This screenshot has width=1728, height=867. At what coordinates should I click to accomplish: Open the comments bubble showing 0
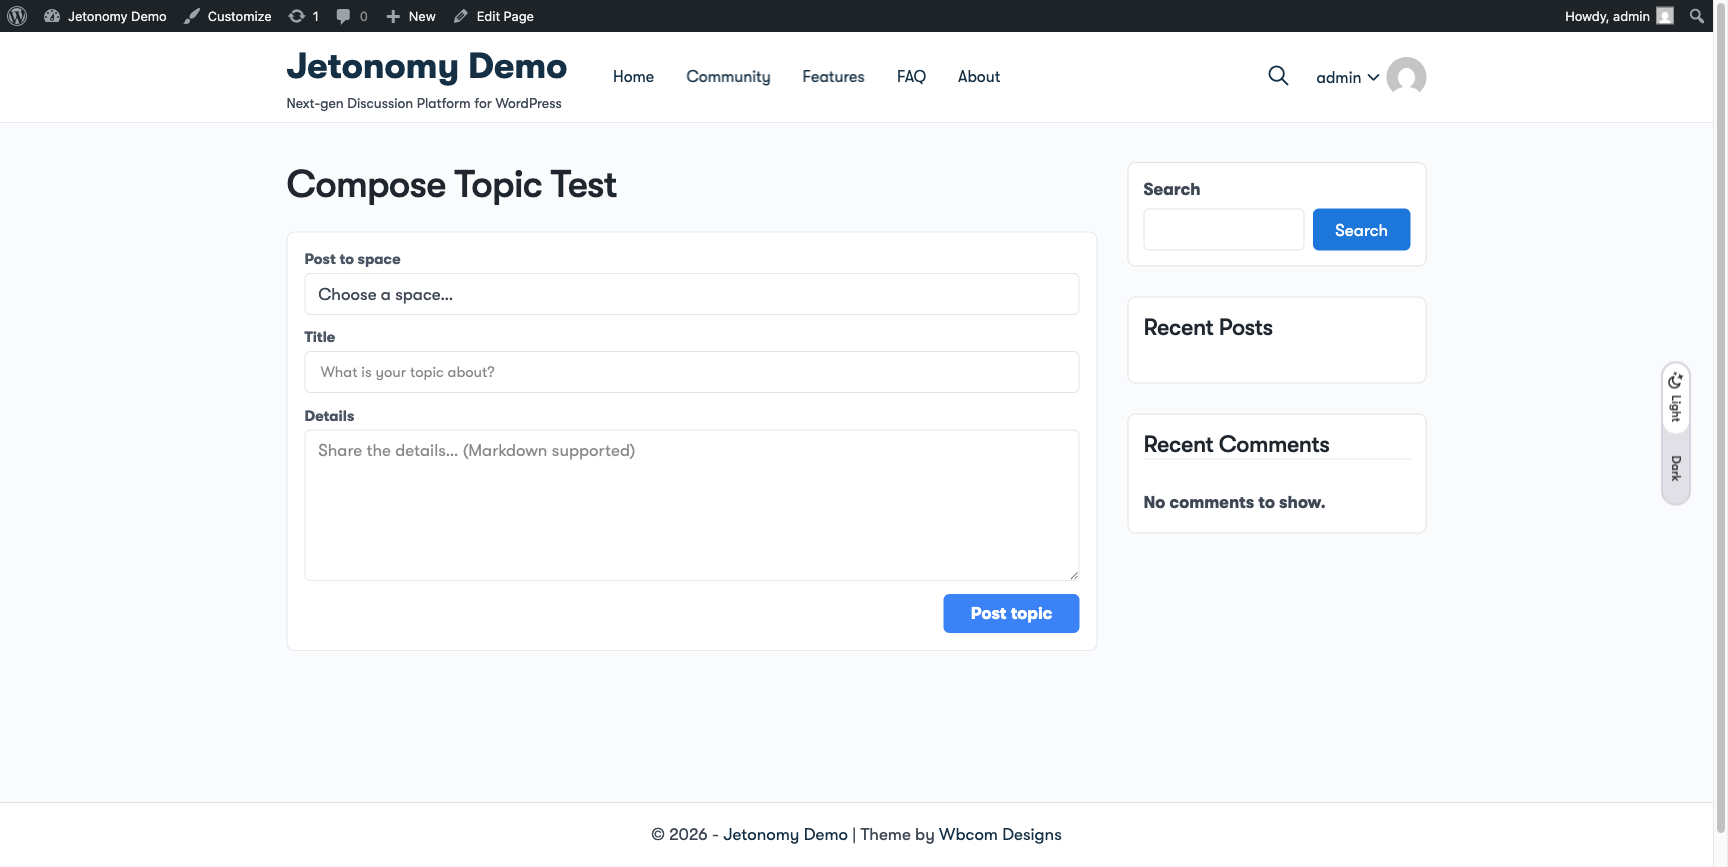click(x=352, y=16)
